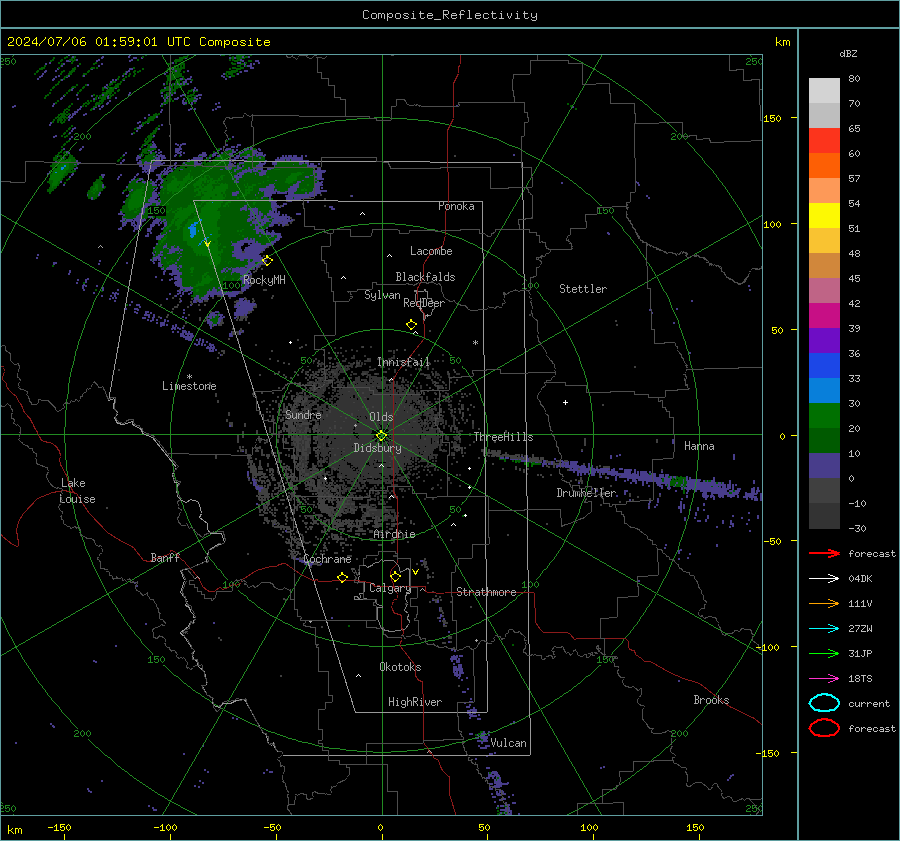Click the Limestone label

coord(189,386)
